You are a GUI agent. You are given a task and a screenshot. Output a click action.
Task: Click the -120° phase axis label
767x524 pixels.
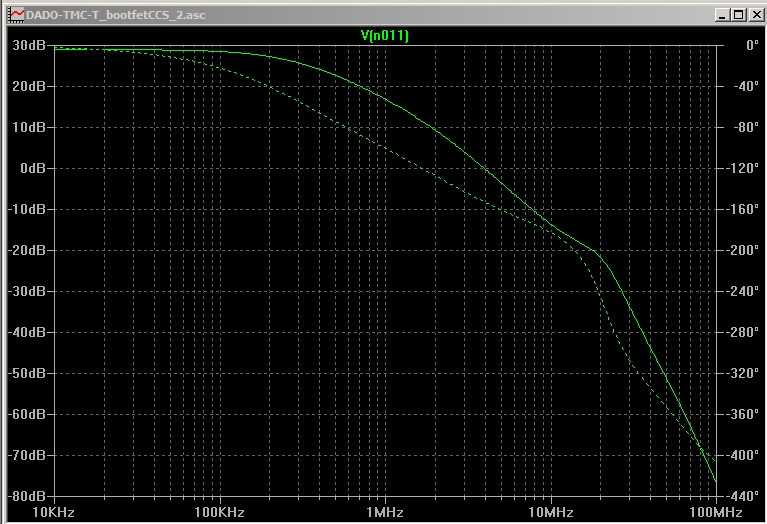pos(742,168)
